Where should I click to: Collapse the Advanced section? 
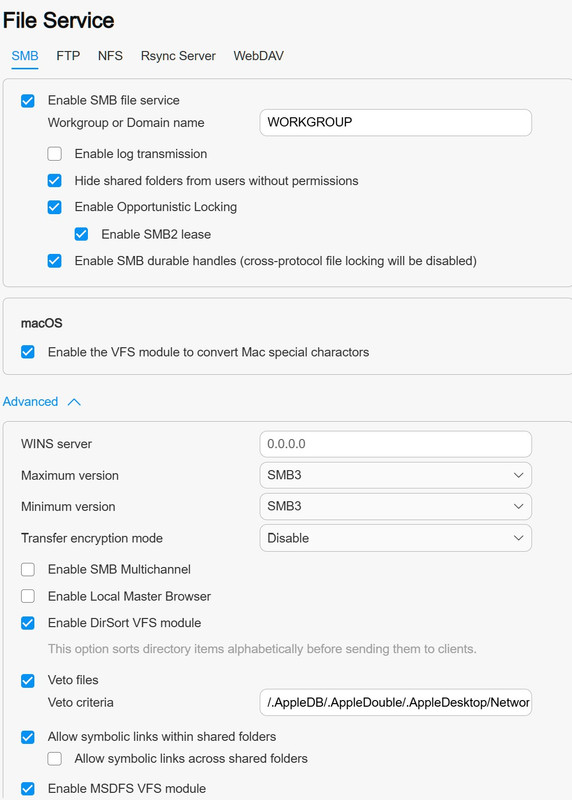[42, 402]
